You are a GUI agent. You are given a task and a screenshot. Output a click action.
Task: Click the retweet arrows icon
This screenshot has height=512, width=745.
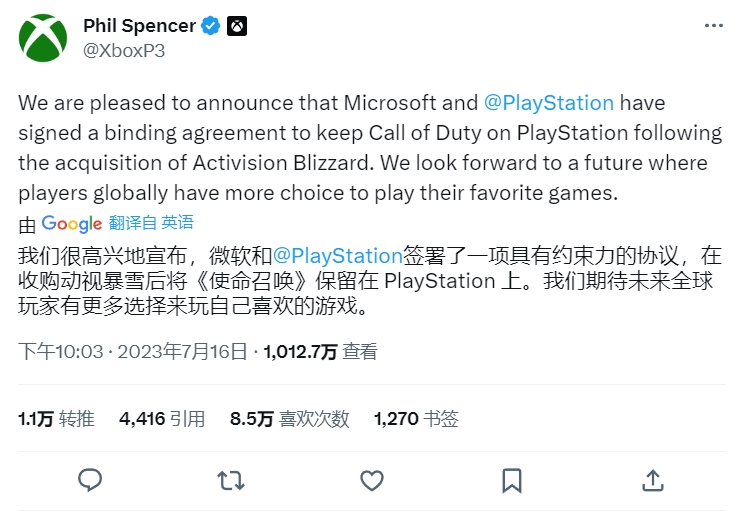click(x=231, y=480)
